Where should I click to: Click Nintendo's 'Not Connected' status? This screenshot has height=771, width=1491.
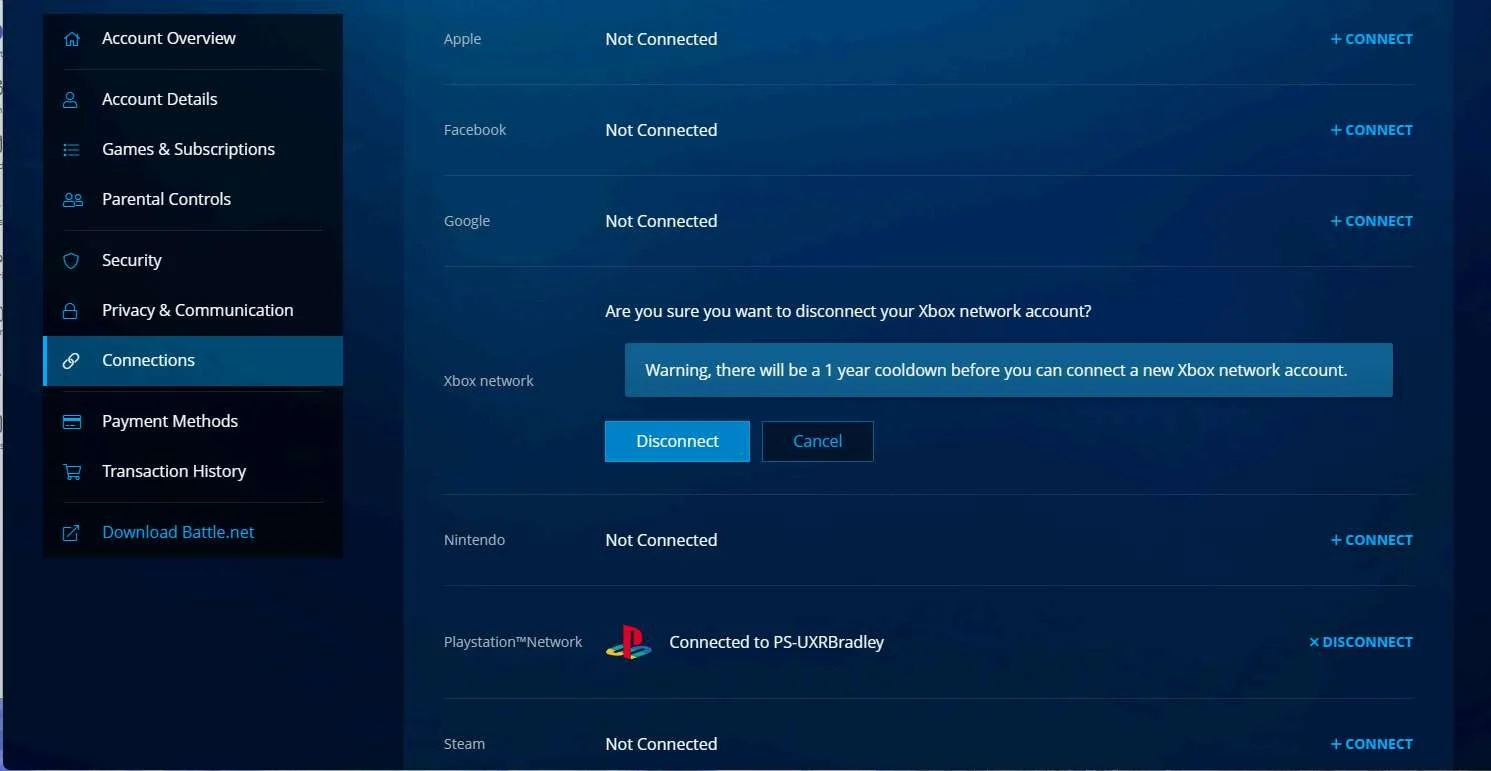click(661, 540)
